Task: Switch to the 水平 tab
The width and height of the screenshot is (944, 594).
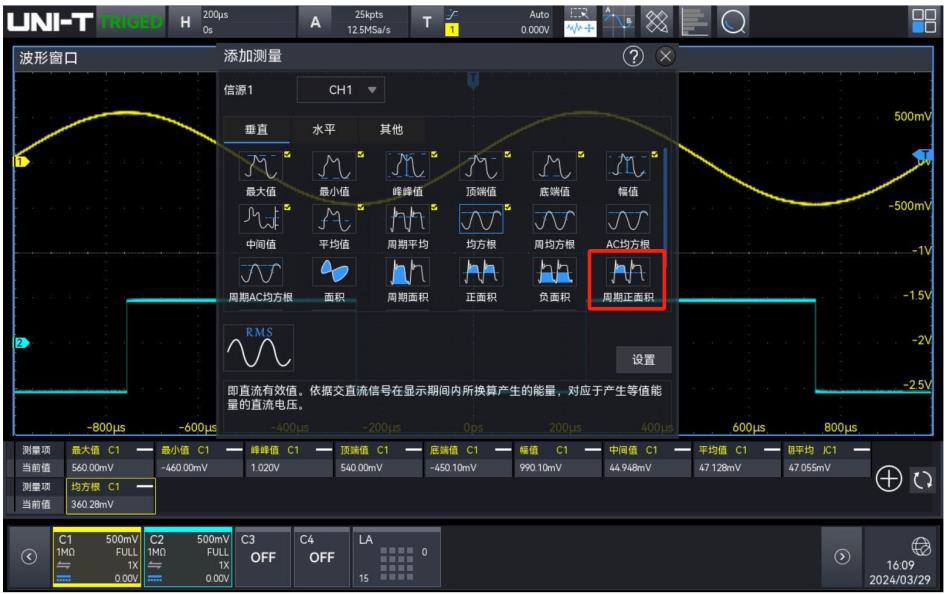Action: coord(324,129)
